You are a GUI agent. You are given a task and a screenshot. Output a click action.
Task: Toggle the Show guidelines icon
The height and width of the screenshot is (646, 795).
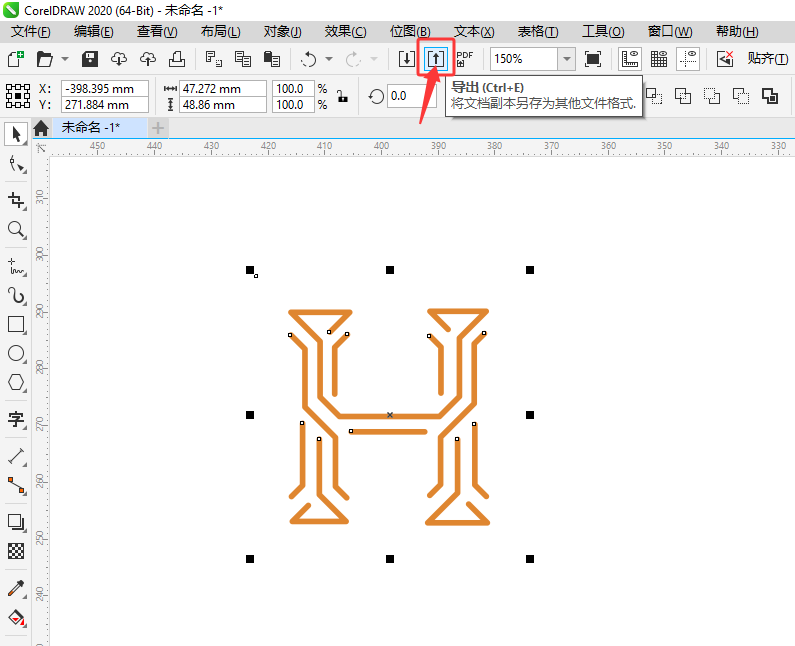point(688,59)
